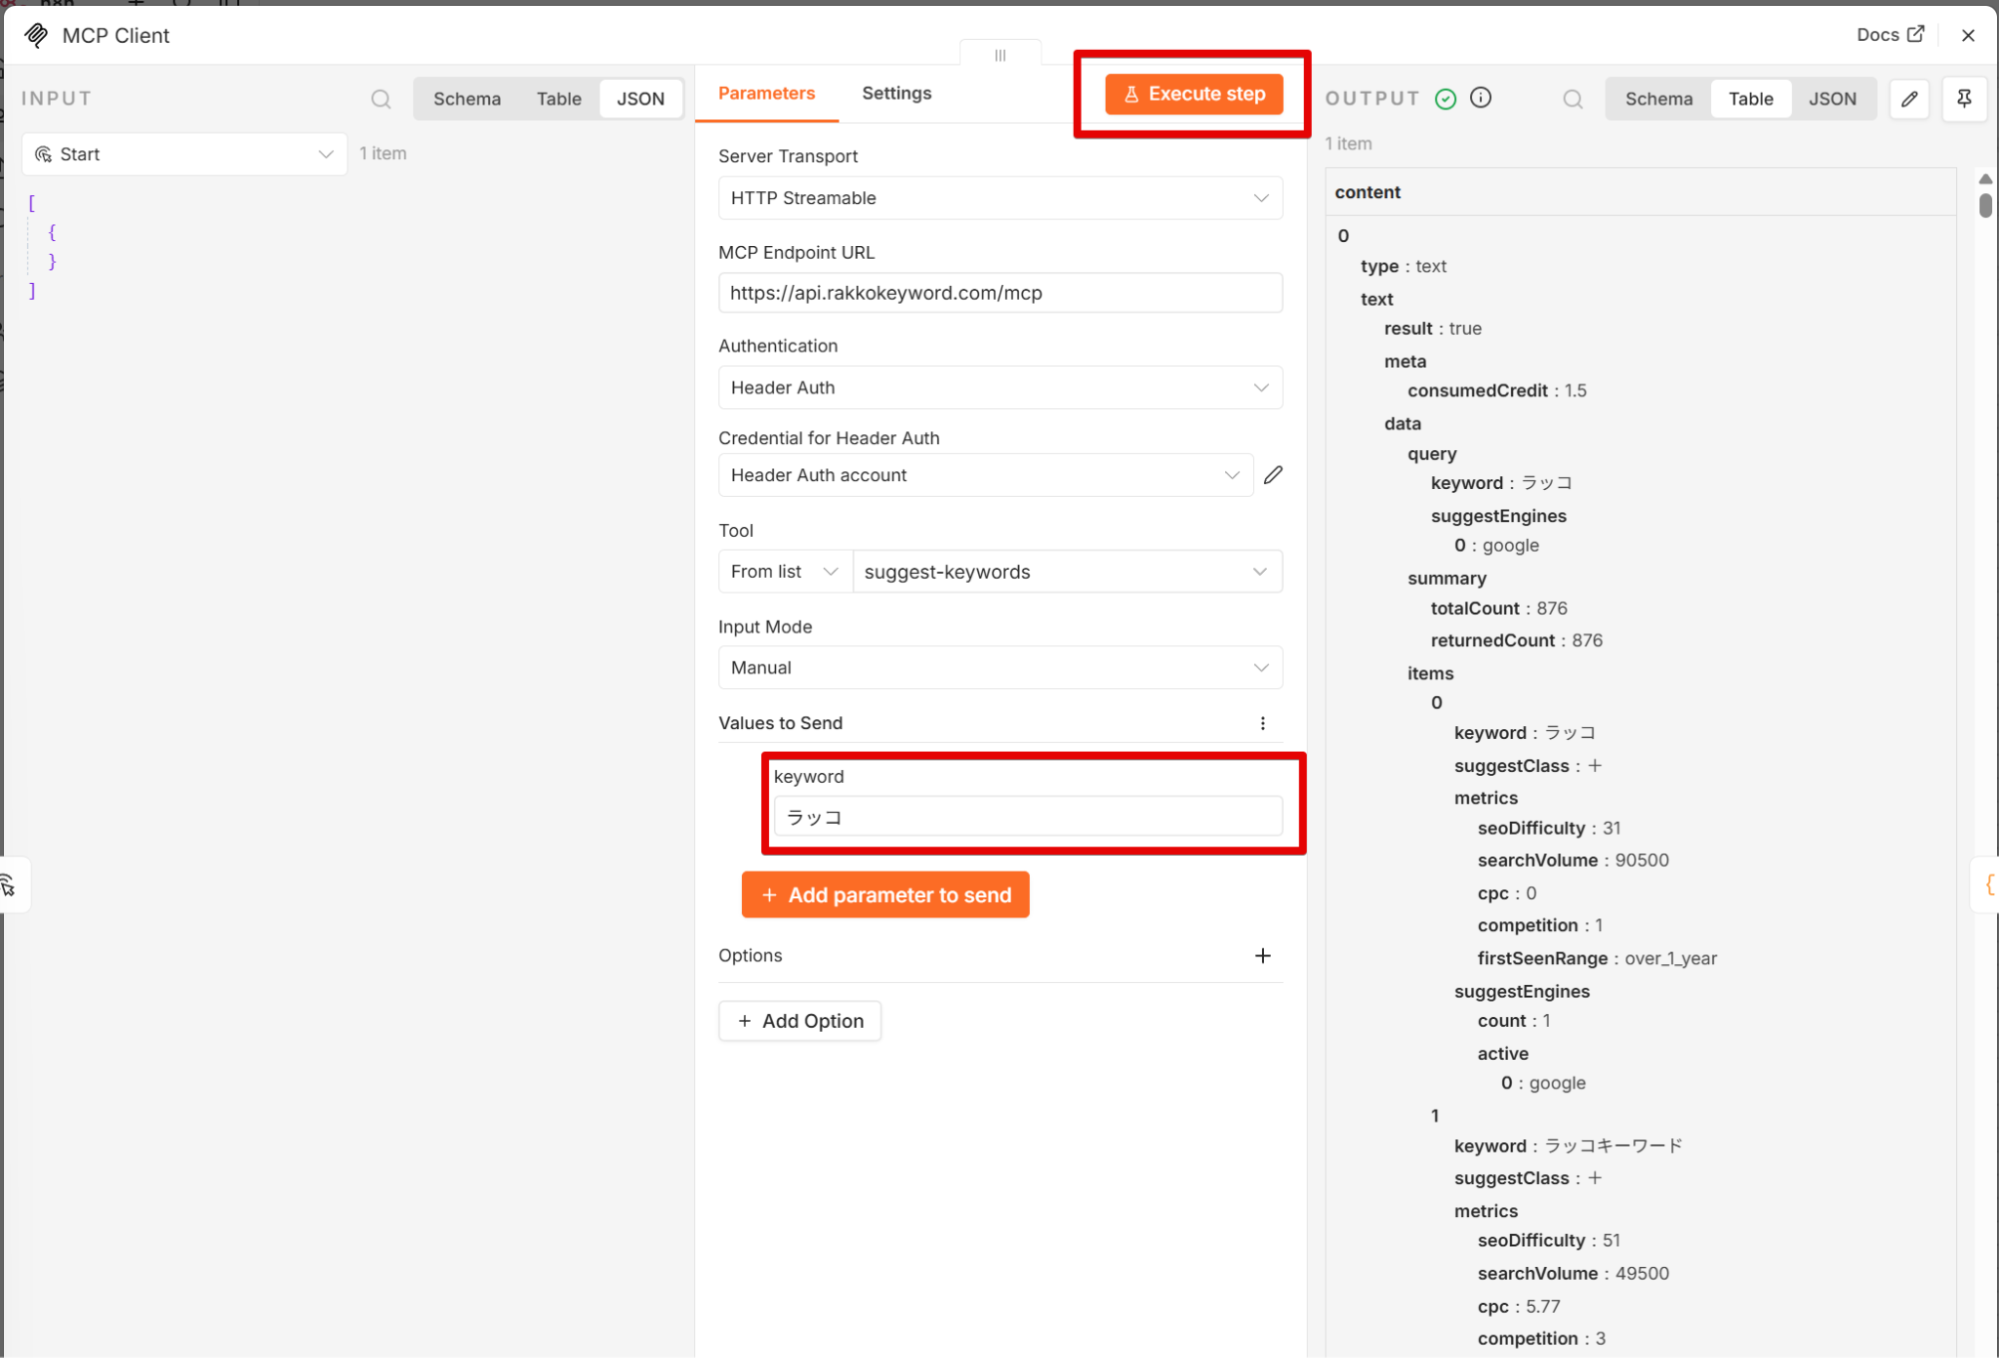Edit output data with pencil icon

click(1909, 99)
